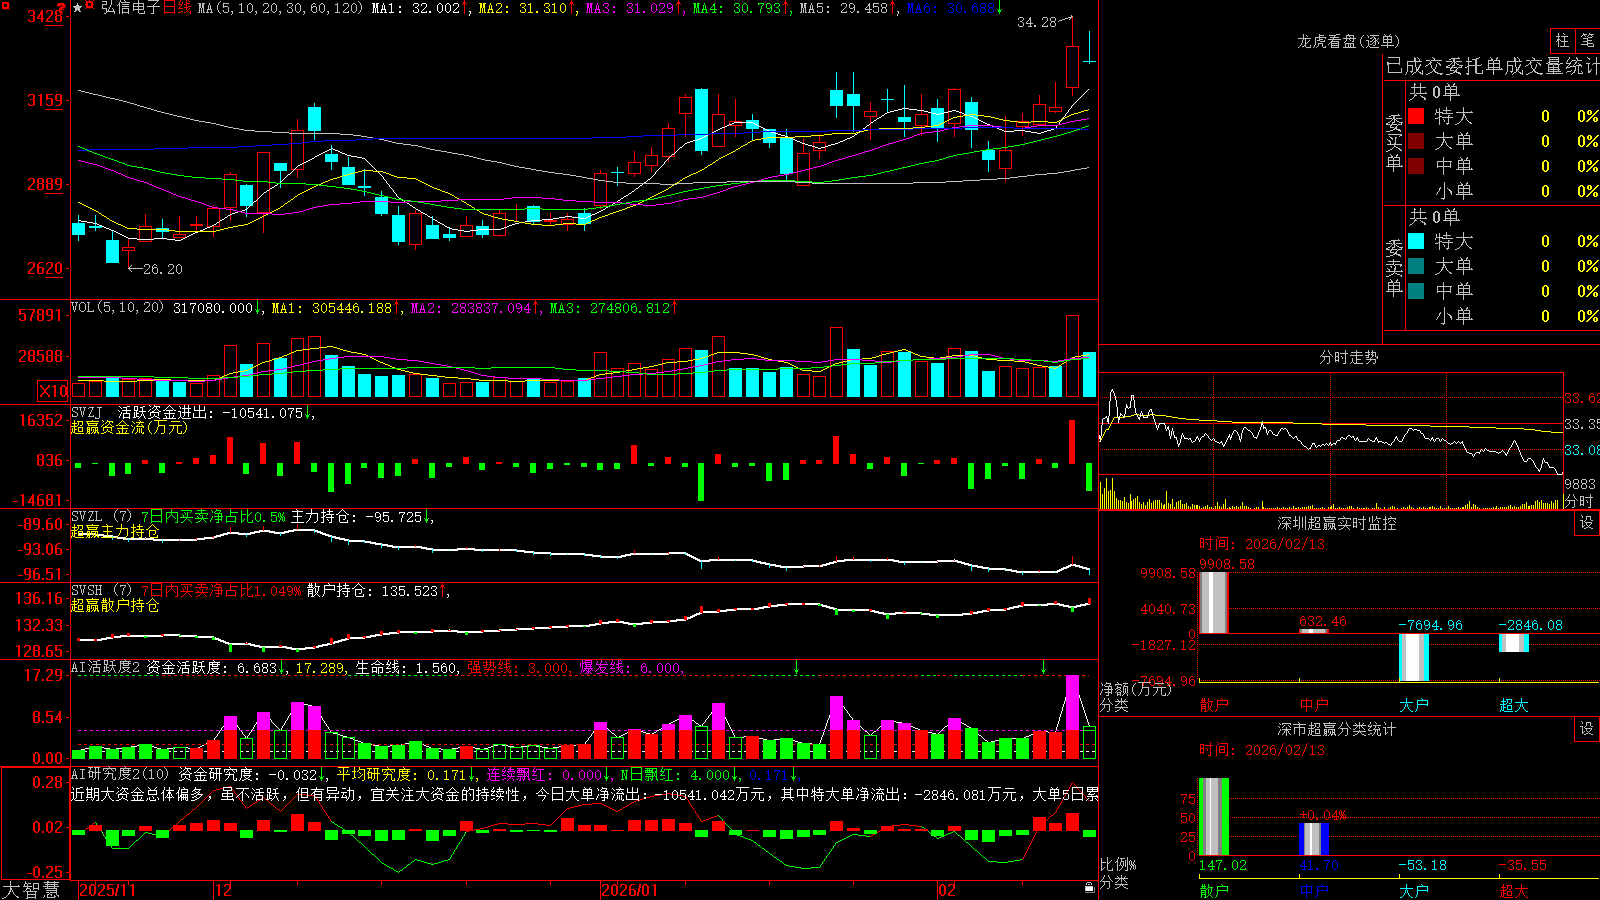Click the 超赢散户持仓 indicator name
Image resolution: width=1600 pixels, height=900 pixels.
(x=115, y=605)
